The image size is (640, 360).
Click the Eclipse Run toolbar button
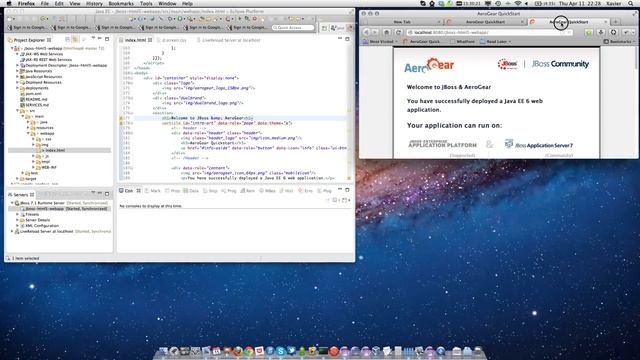point(180,19)
